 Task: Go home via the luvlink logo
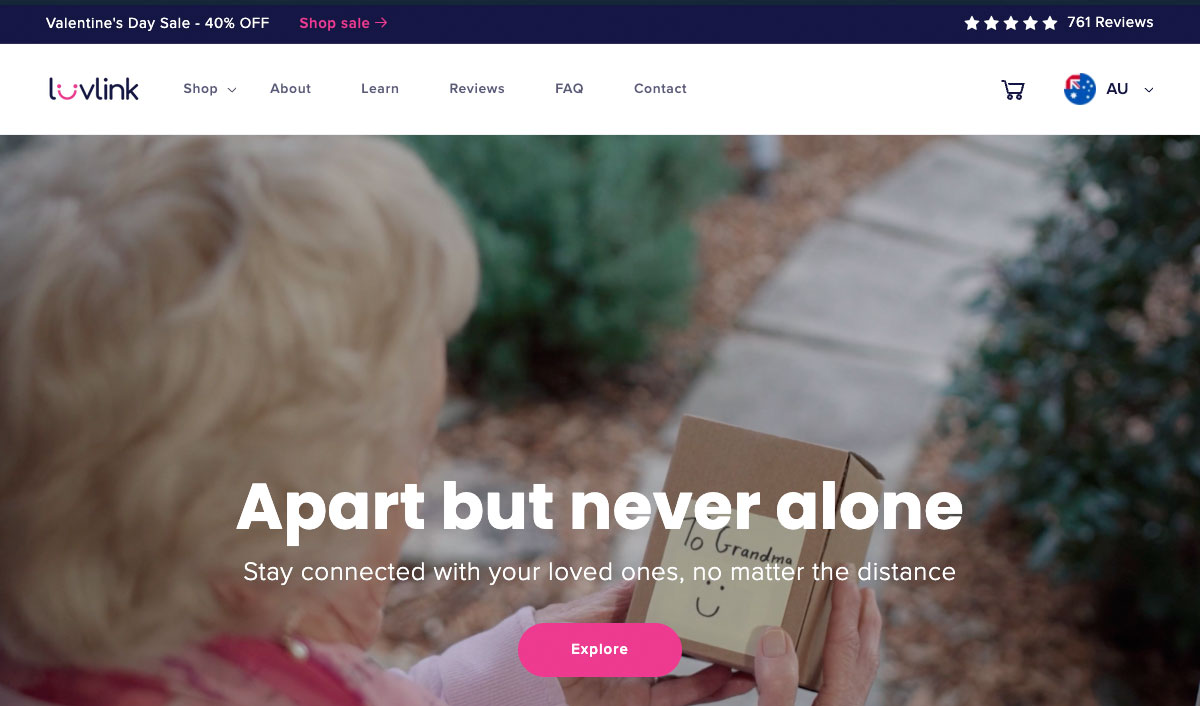[x=94, y=89]
